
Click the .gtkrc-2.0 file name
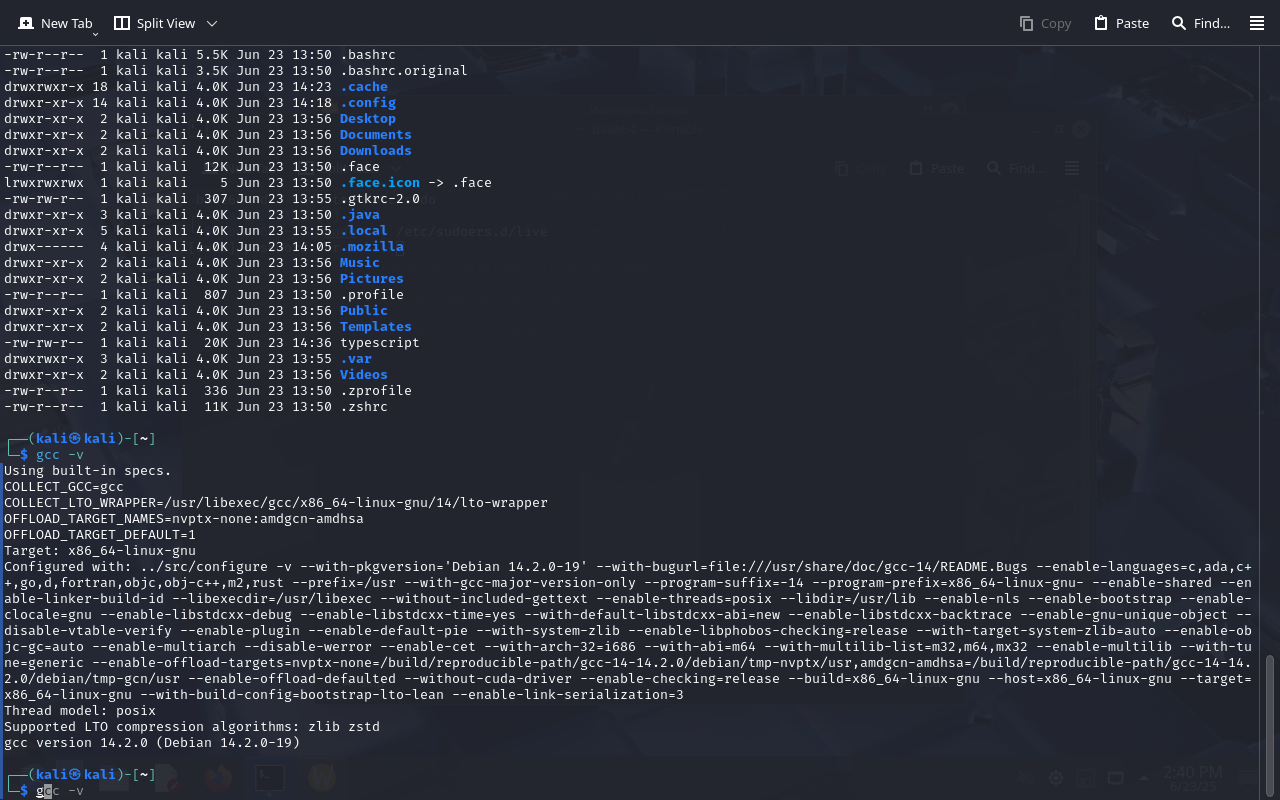[380, 199]
